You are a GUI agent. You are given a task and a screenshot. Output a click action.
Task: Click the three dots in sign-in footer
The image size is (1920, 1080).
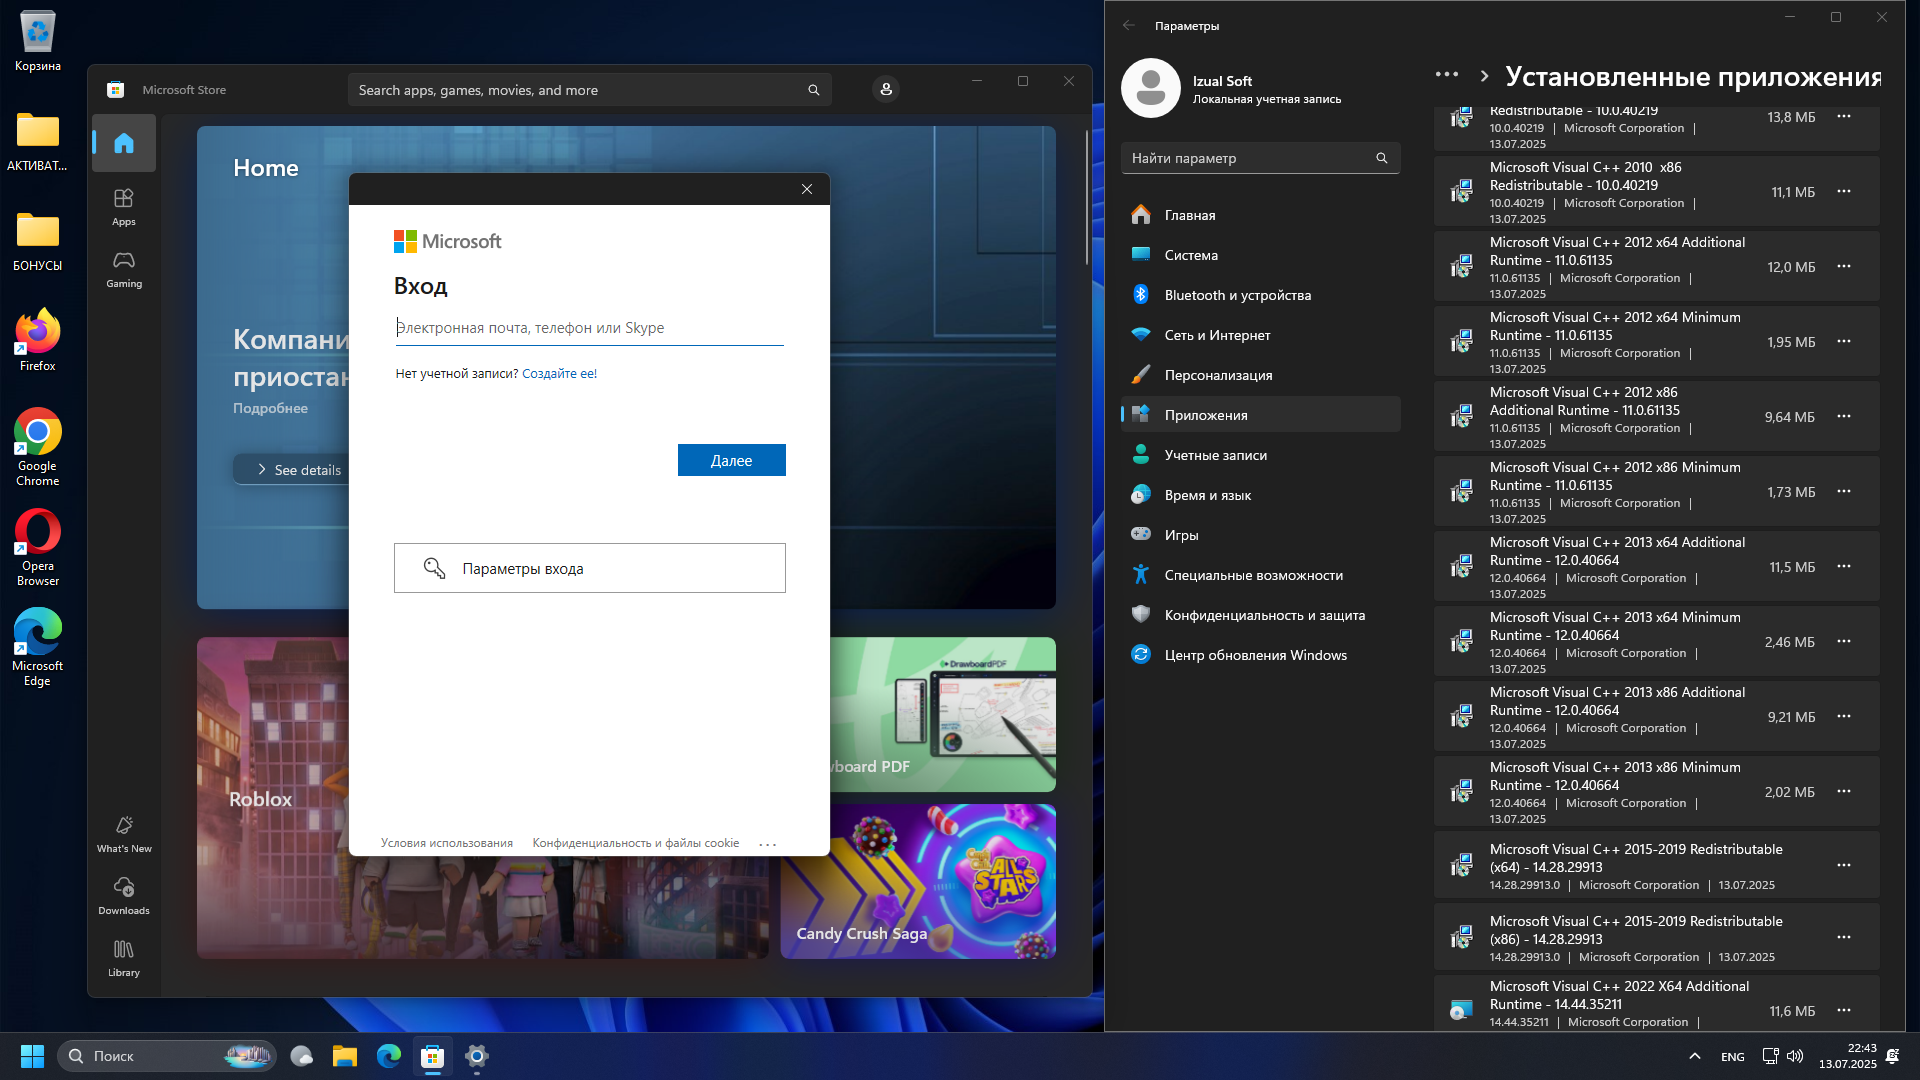768,844
